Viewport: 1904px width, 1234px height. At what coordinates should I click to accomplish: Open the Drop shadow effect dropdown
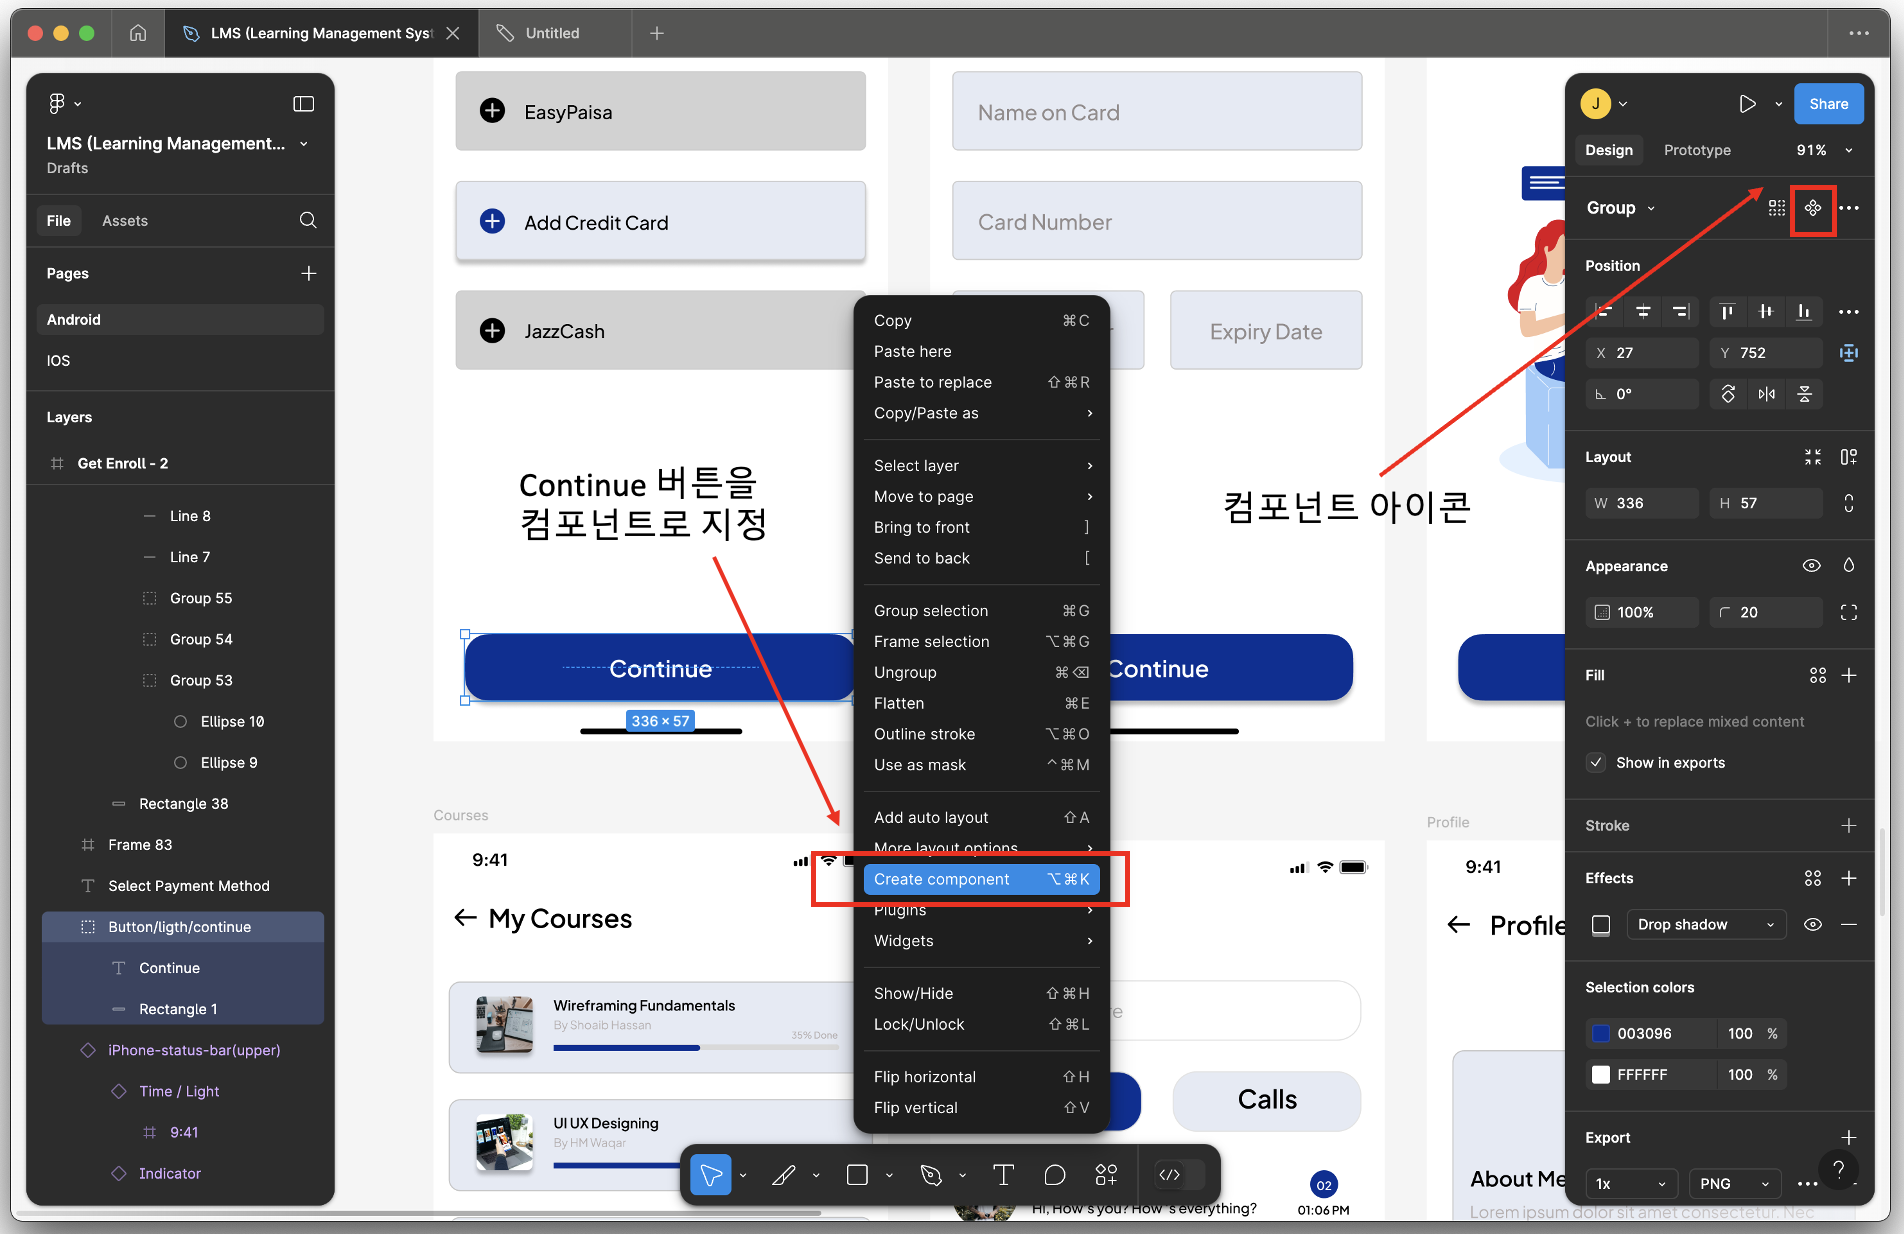pos(1705,924)
